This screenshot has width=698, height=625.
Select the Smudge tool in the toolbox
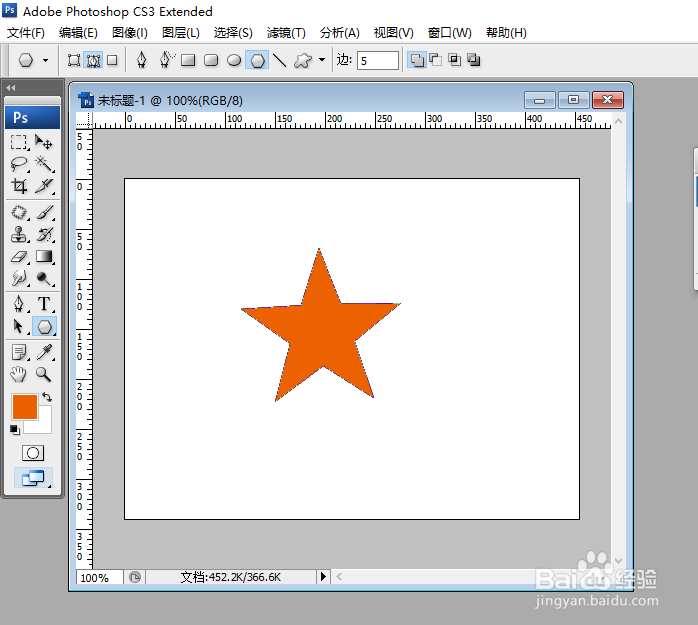19,278
